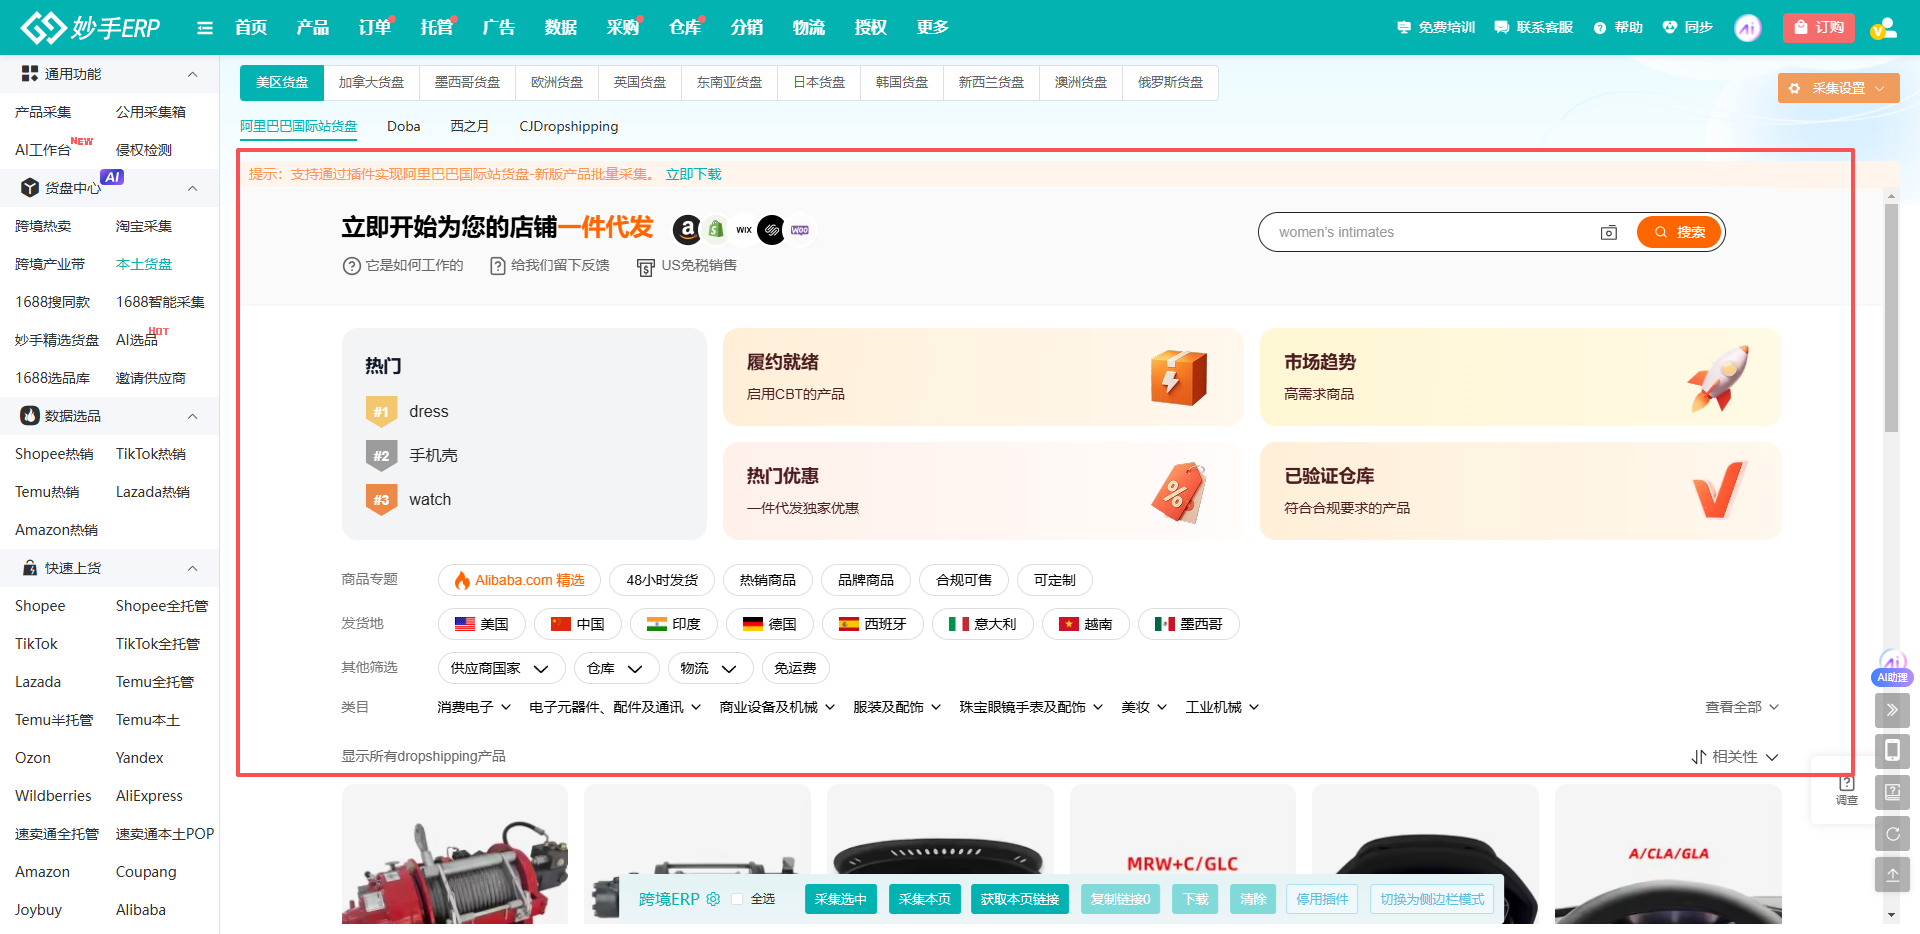Click the mobile phone floating button
The width and height of the screenshot is (1920, 934).
[1892, 751]
